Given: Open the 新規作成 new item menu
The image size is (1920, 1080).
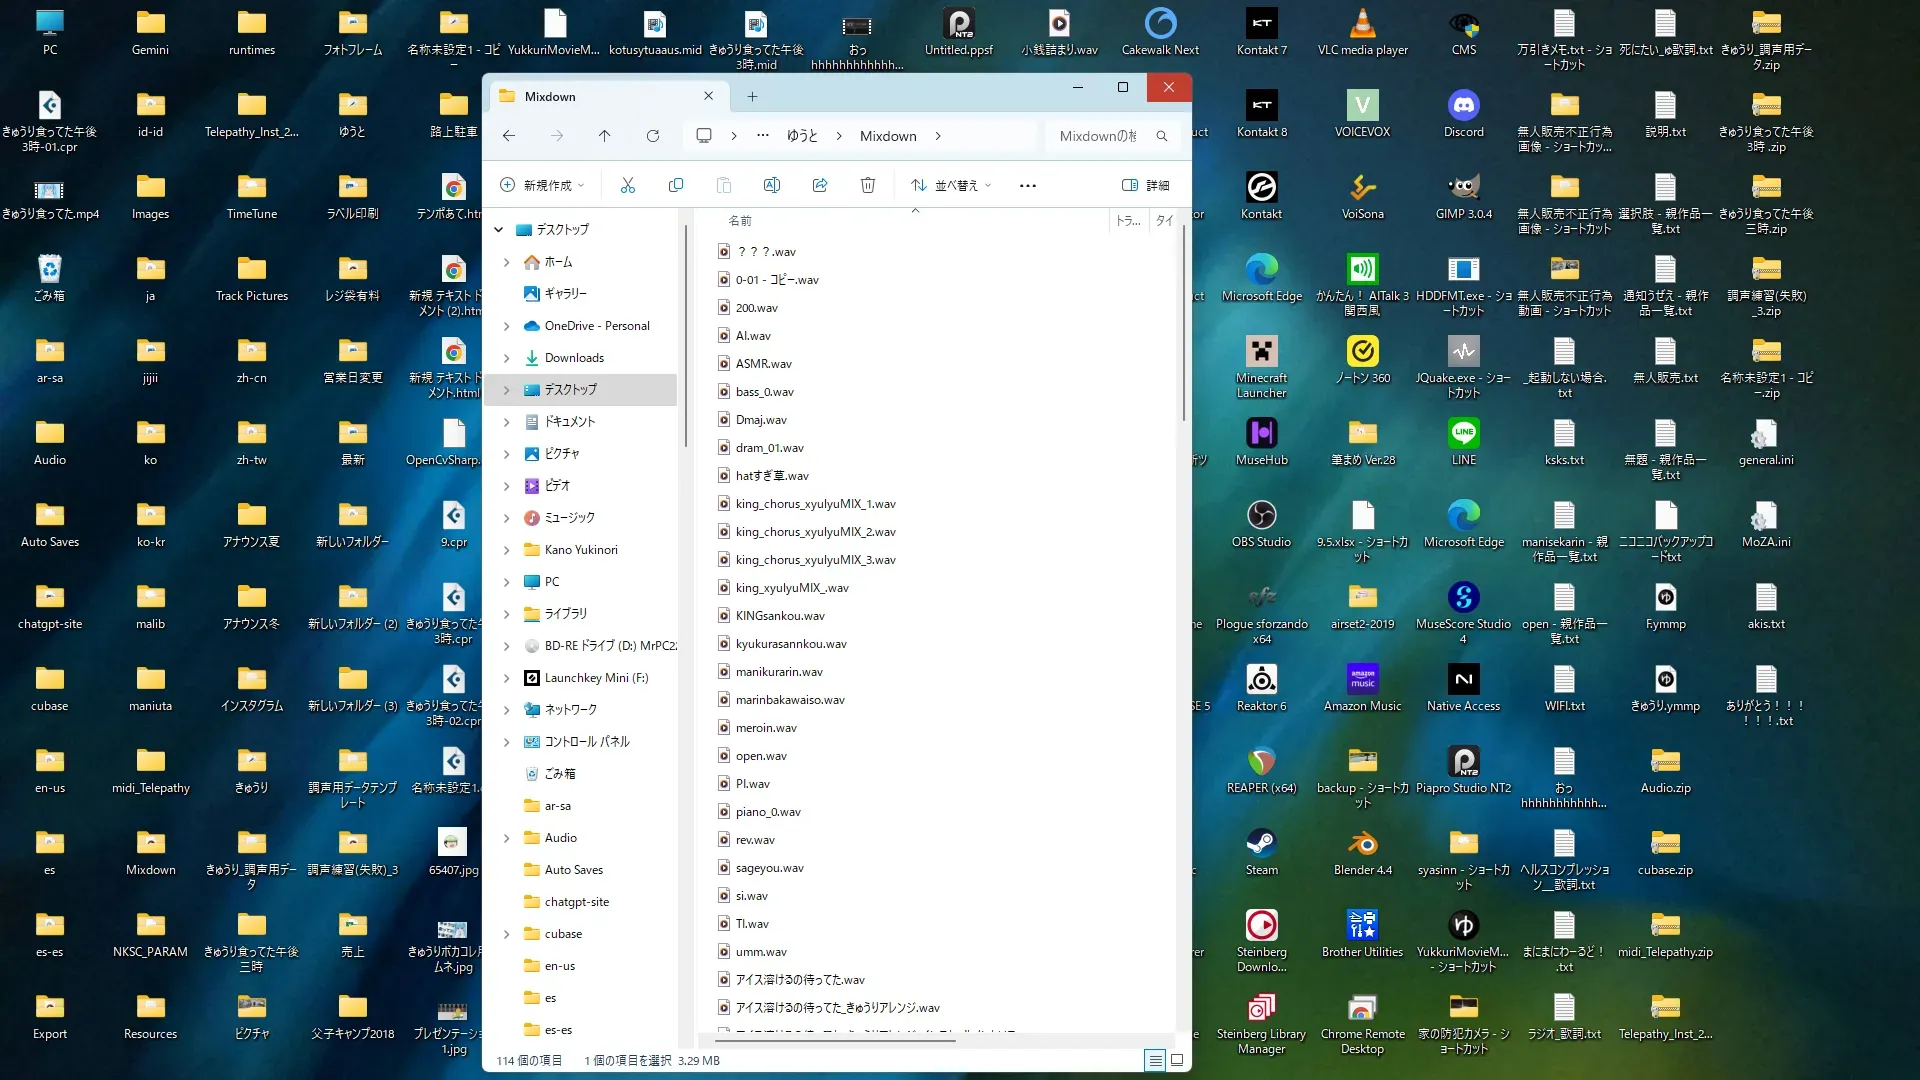Looking at the screenshot, I should 541,185.
